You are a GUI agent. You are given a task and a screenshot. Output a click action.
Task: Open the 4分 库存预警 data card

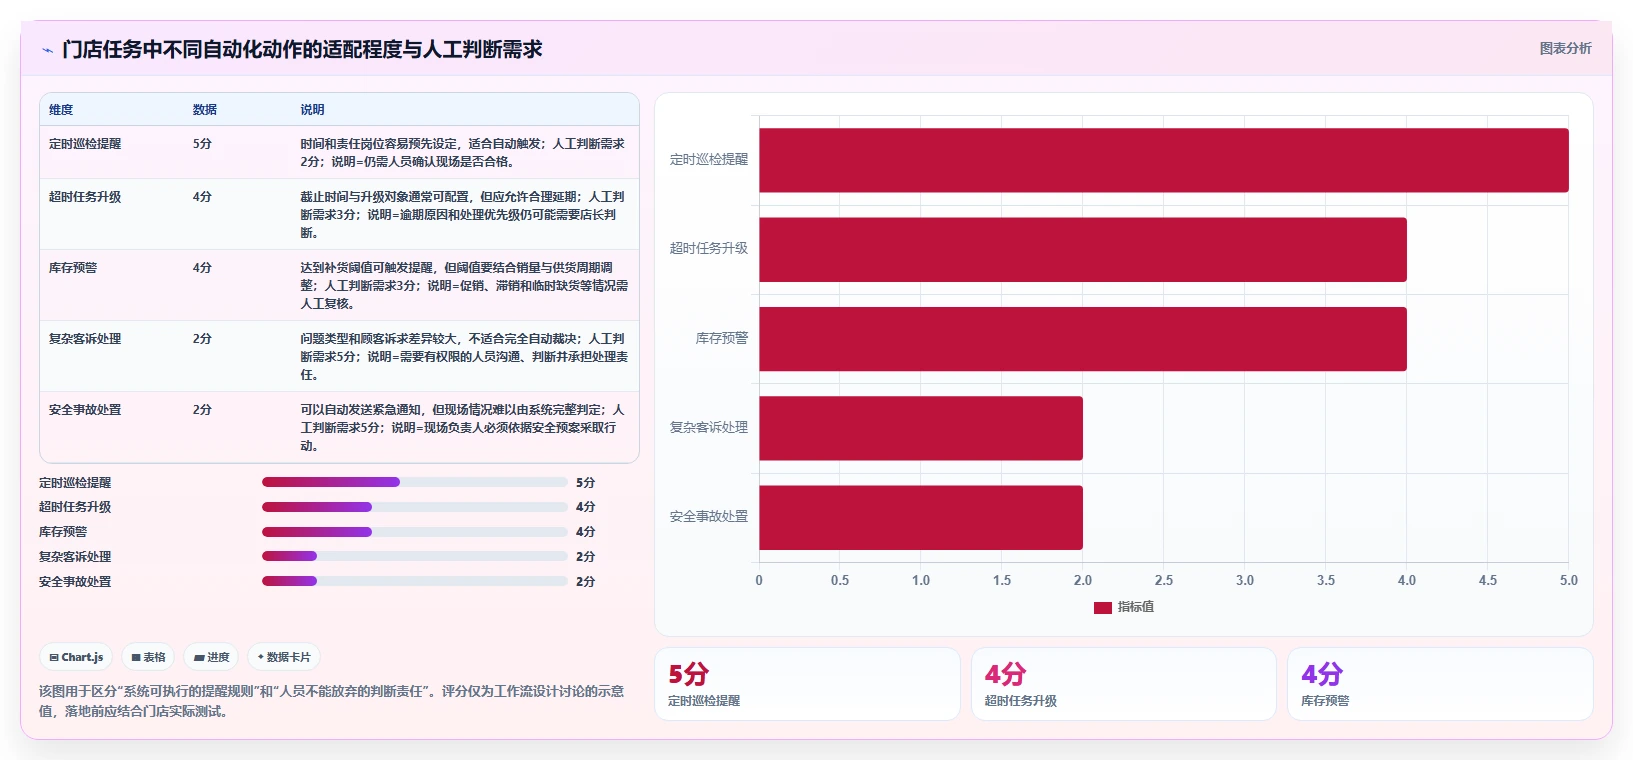click(x=1440, y=684)
